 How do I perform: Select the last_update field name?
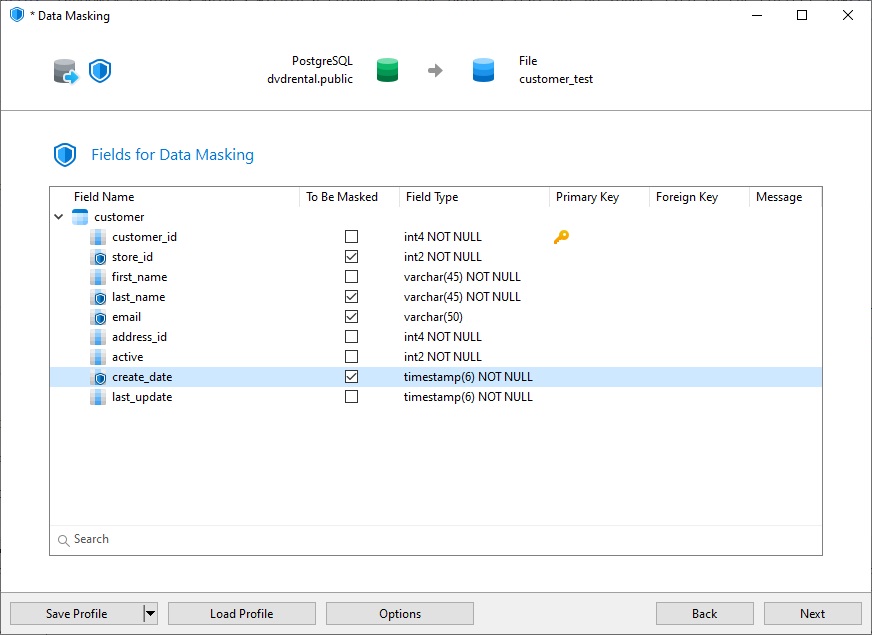(x=142, y=397)
